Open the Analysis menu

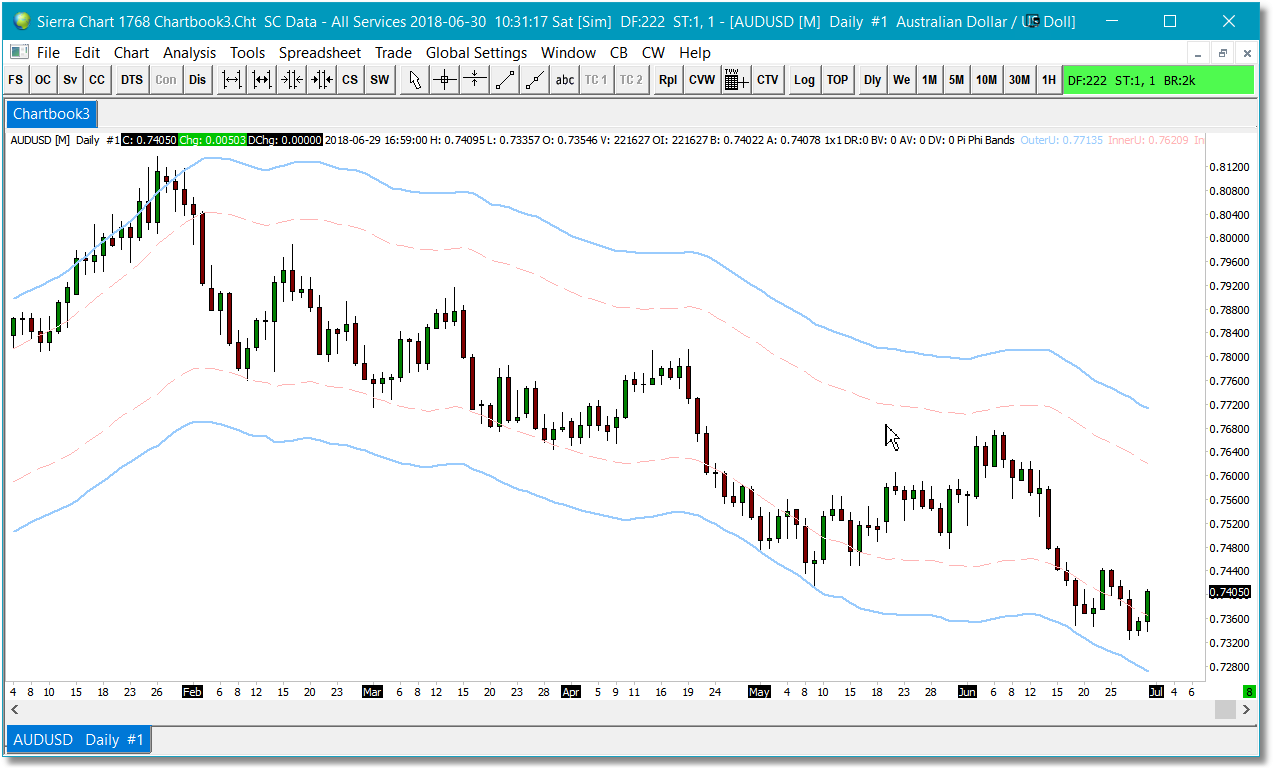[189, 53]
